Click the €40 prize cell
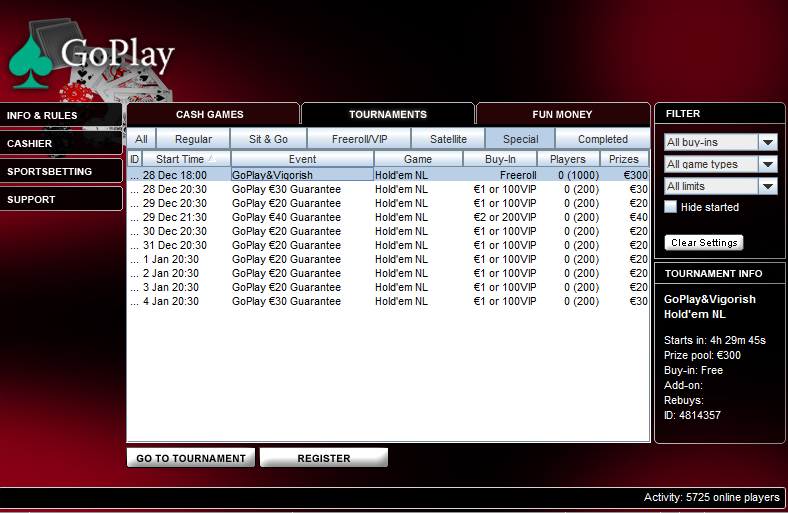Viewport: 788px width, 513px height. point(639,217)
